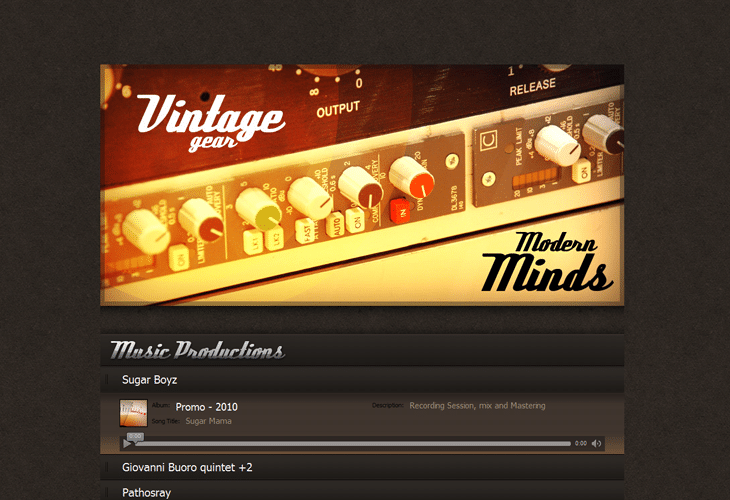Click the Vintage gear banner image
Screen dimensions: 730x500
click(x=362, y=185)
